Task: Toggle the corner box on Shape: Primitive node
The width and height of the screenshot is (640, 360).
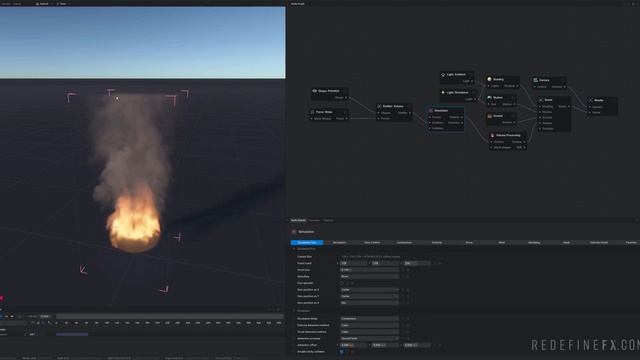Action: 345,91
